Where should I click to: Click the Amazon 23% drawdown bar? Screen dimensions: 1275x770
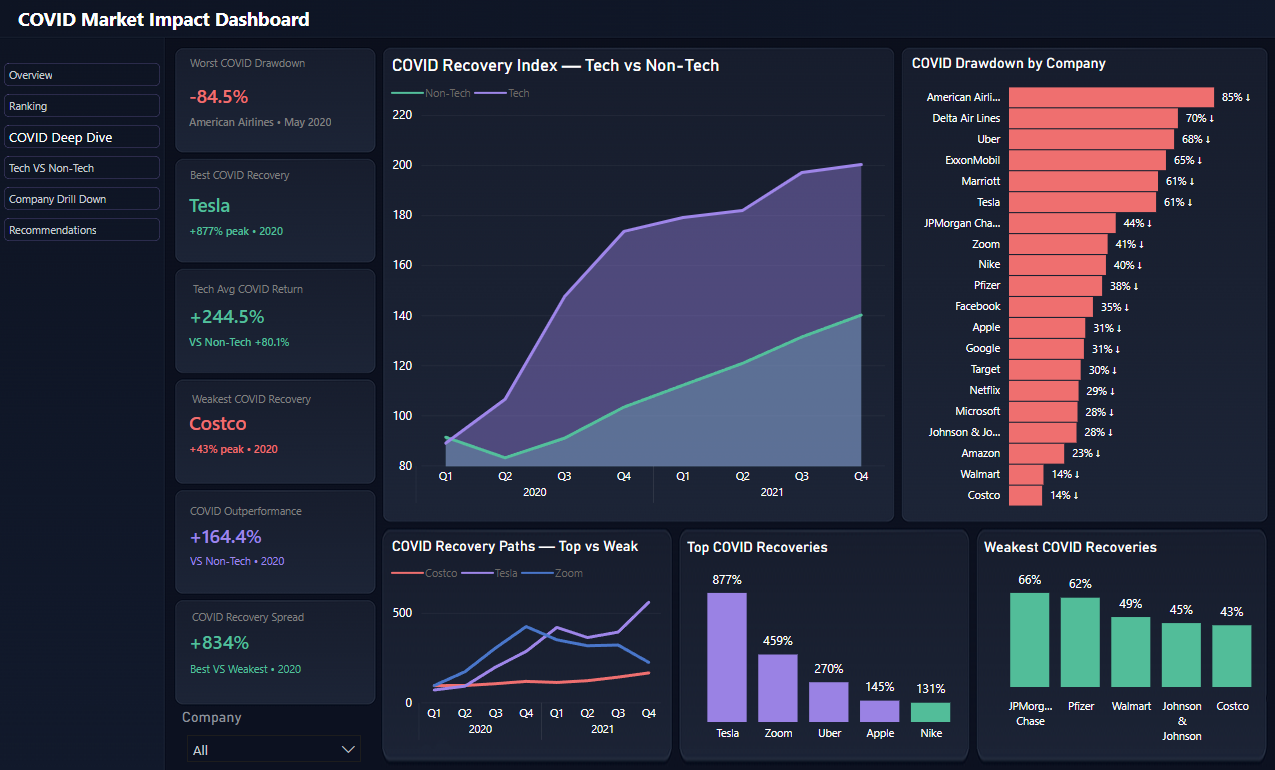click(x=1037, y=454)
